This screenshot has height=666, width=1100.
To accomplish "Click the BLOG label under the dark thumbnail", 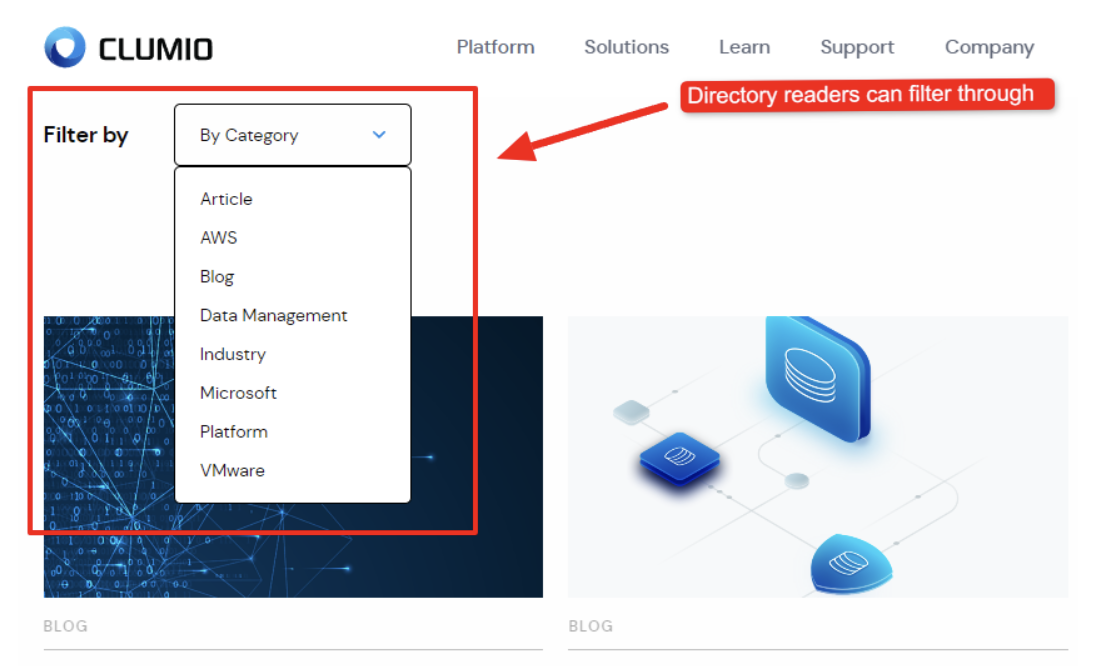I will (65, 626).
